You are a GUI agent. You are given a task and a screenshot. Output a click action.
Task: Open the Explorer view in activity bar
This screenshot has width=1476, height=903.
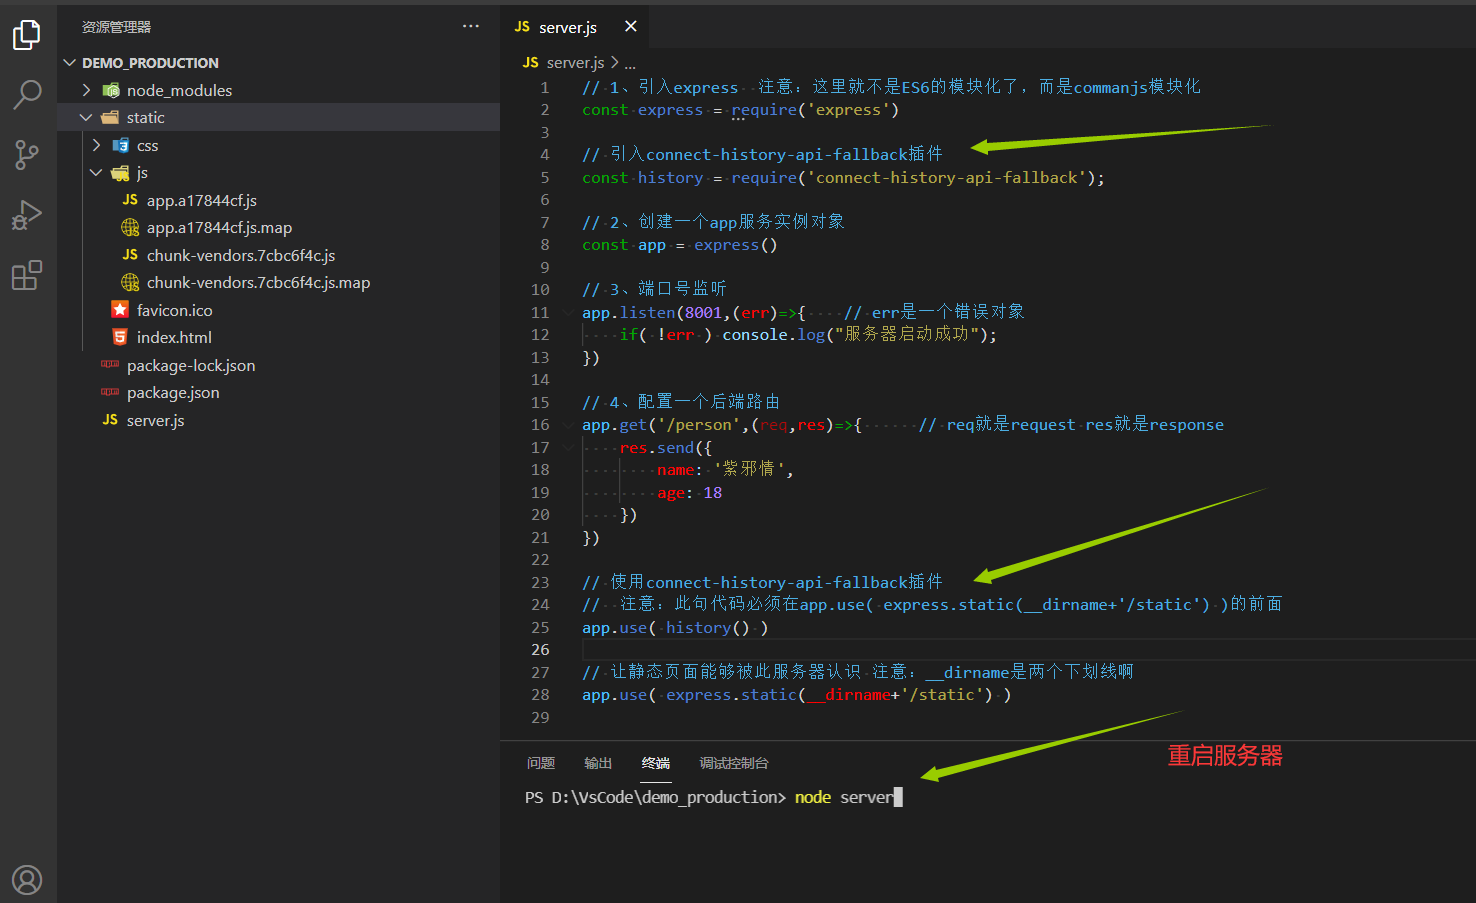coord(27,35)
